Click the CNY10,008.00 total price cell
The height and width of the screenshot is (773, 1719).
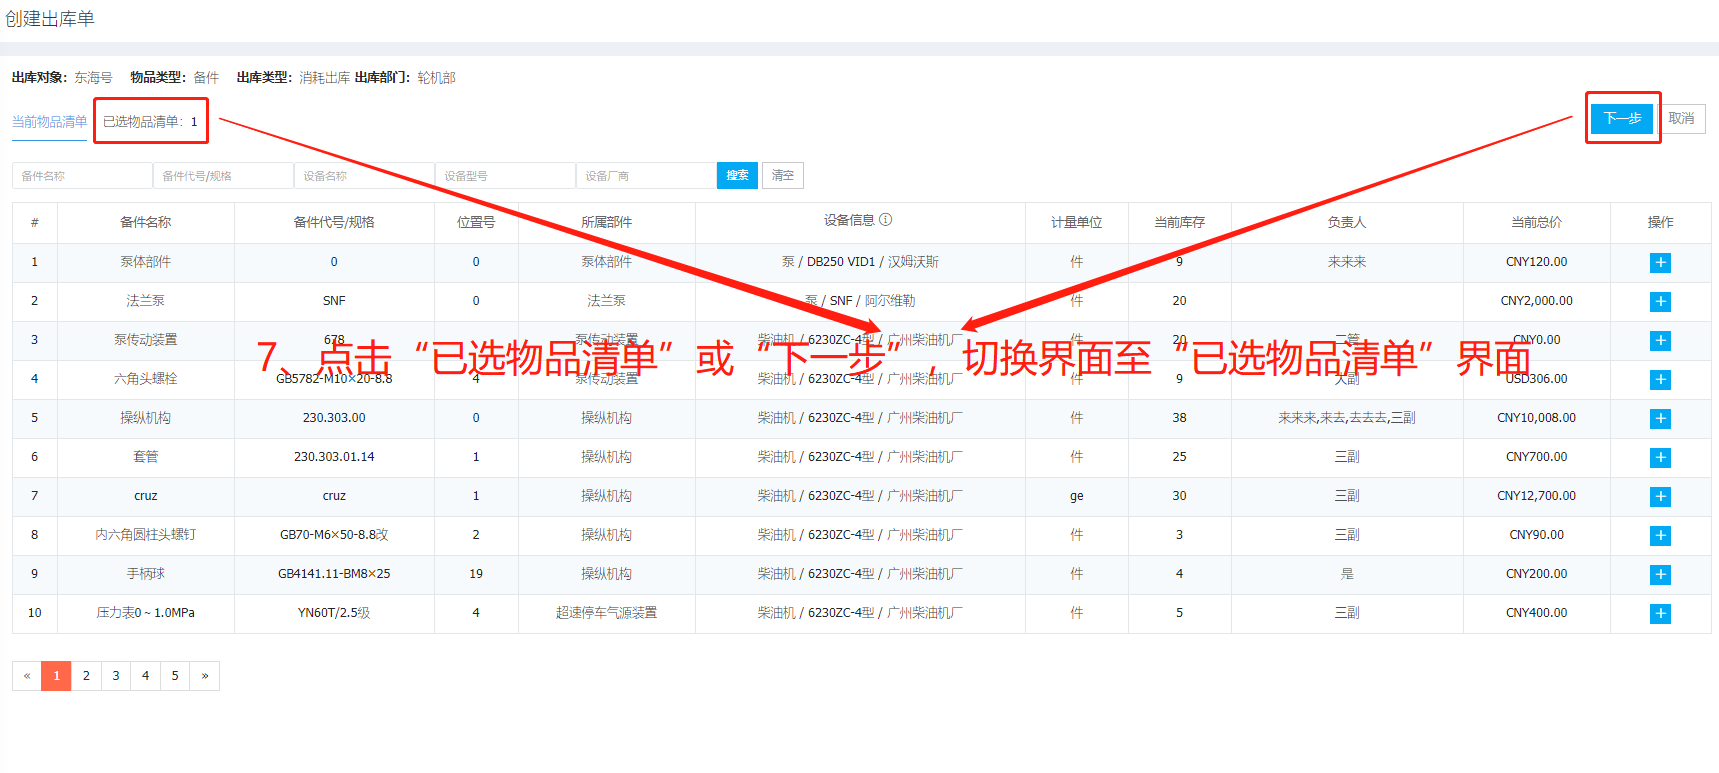(x=1536, y=418)
